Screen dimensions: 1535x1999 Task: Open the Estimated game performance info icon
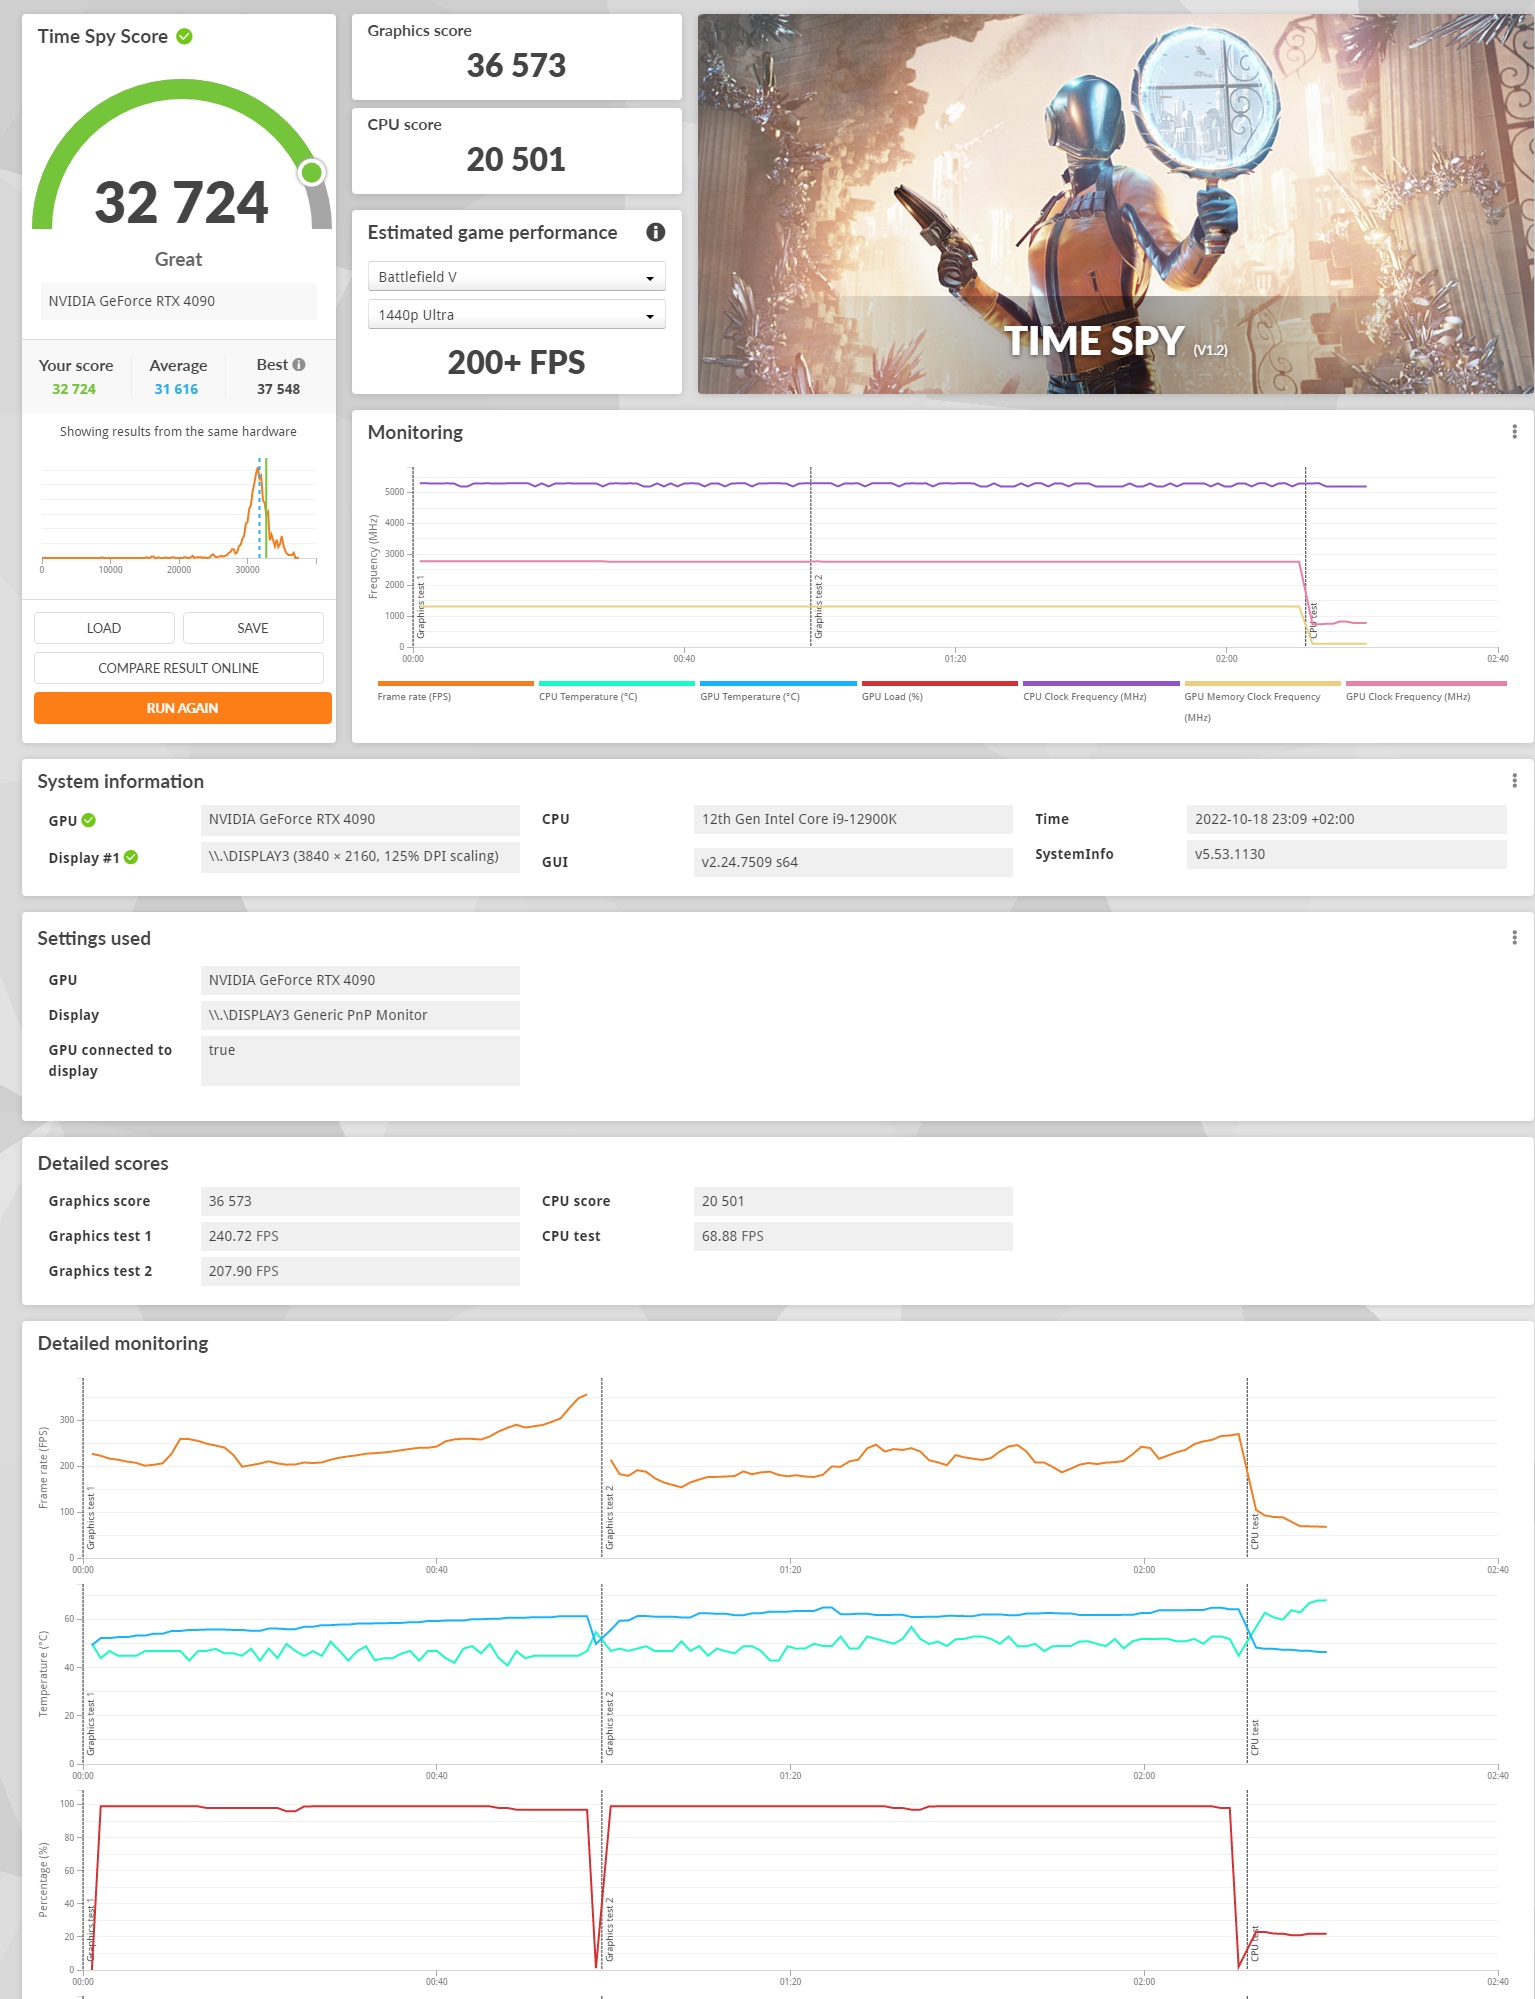click(x=656, y=232)
